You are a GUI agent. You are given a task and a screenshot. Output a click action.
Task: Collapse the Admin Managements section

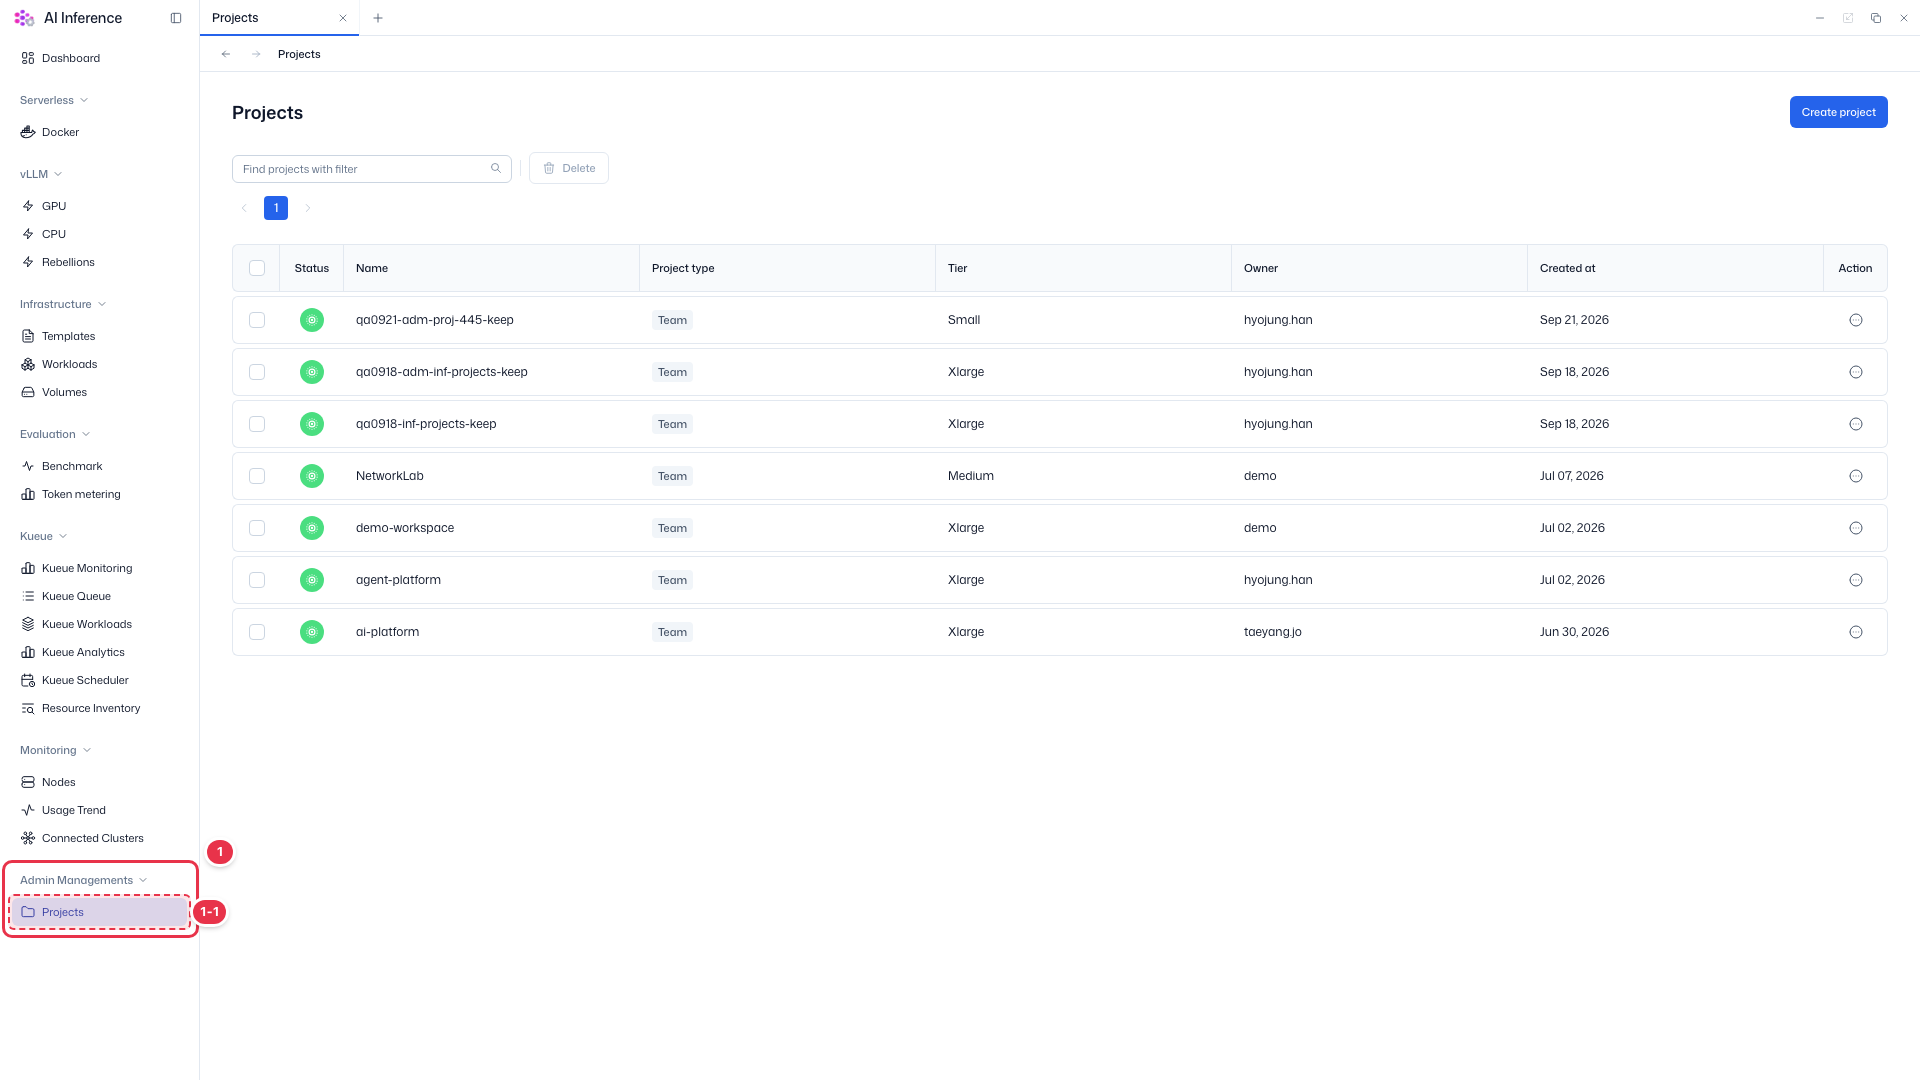click(84, 880)
